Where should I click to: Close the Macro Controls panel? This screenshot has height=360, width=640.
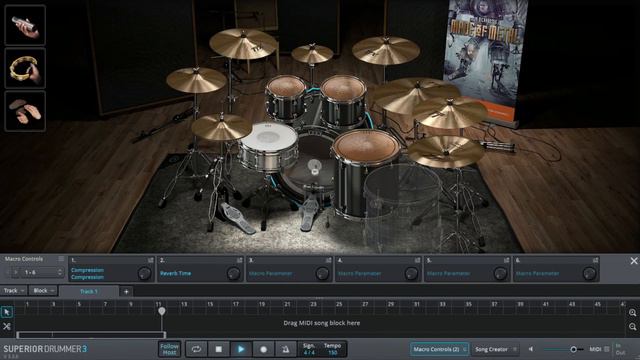point(633,261)
